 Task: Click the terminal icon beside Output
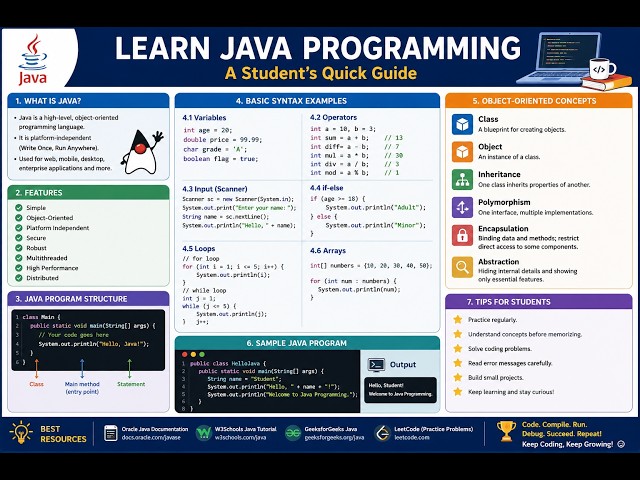(x=376, y=364)
